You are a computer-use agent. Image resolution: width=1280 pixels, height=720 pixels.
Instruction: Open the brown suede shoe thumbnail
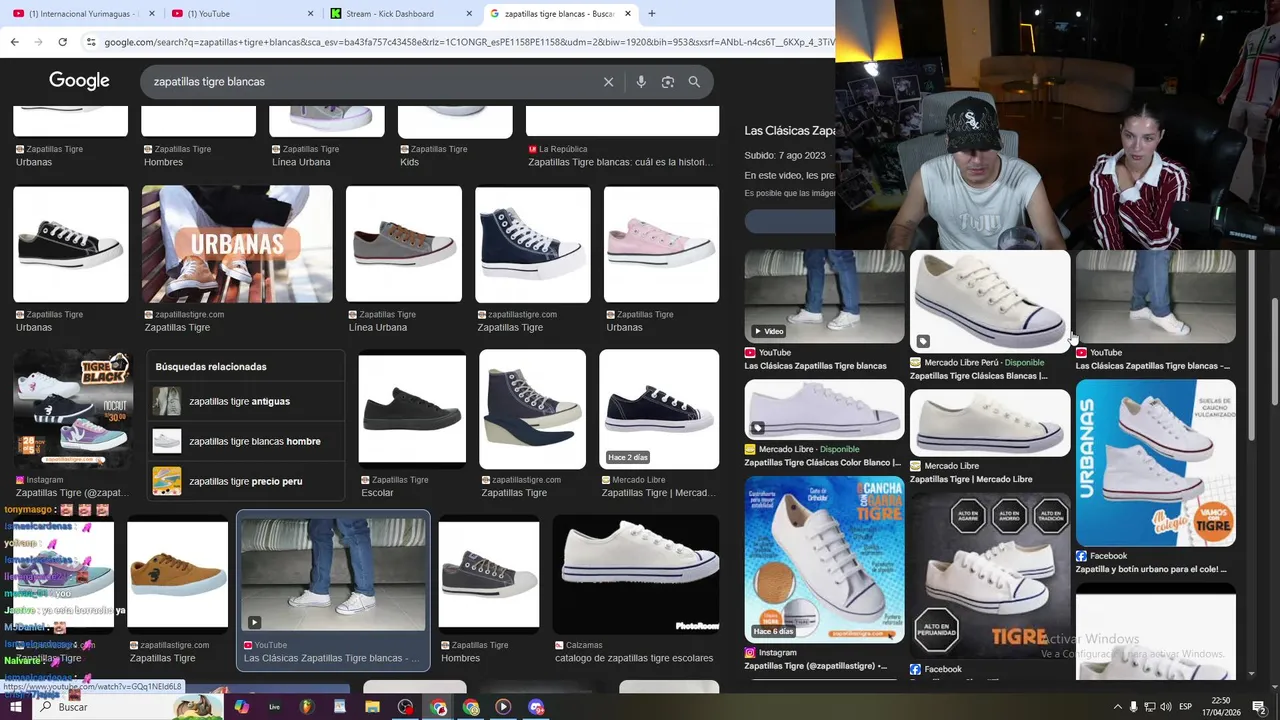177,574
